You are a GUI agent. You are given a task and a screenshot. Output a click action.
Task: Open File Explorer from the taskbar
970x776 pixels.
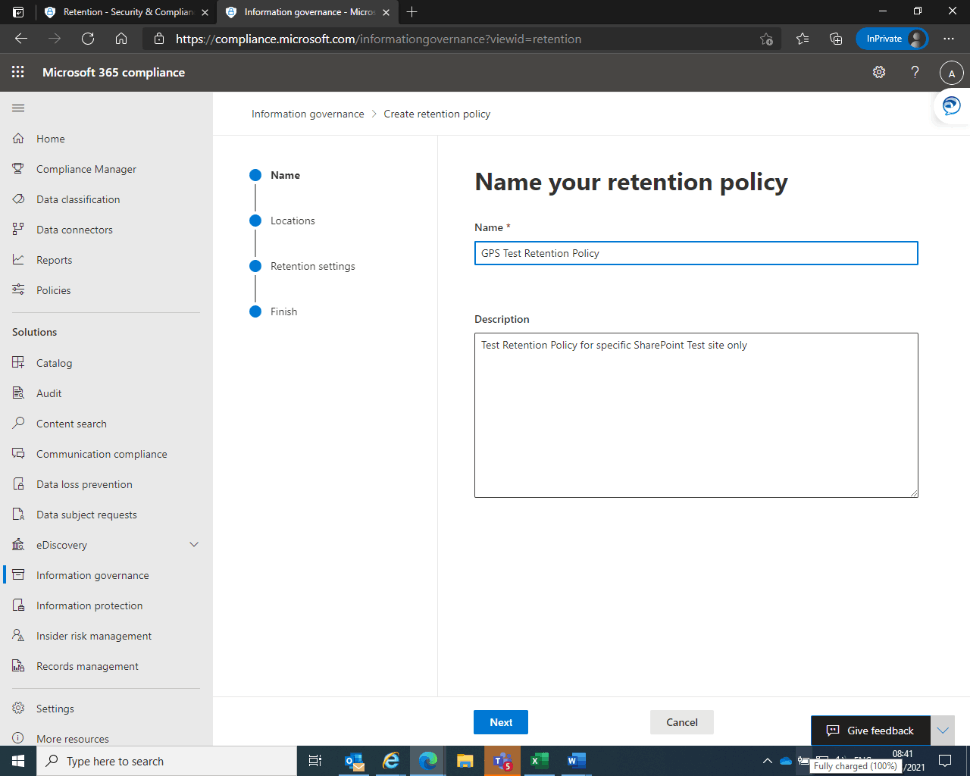pyautogui.click(x=465, y=761)
